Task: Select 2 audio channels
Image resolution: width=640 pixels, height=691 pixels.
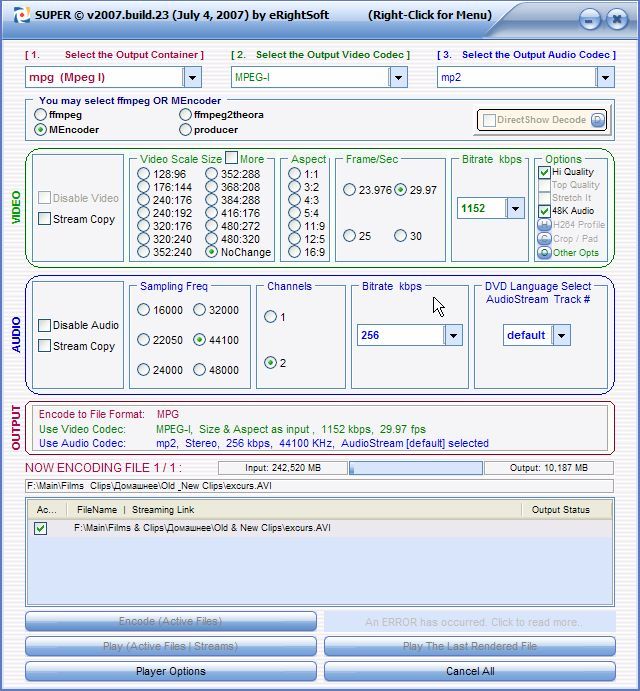Action: coord(270,363)
